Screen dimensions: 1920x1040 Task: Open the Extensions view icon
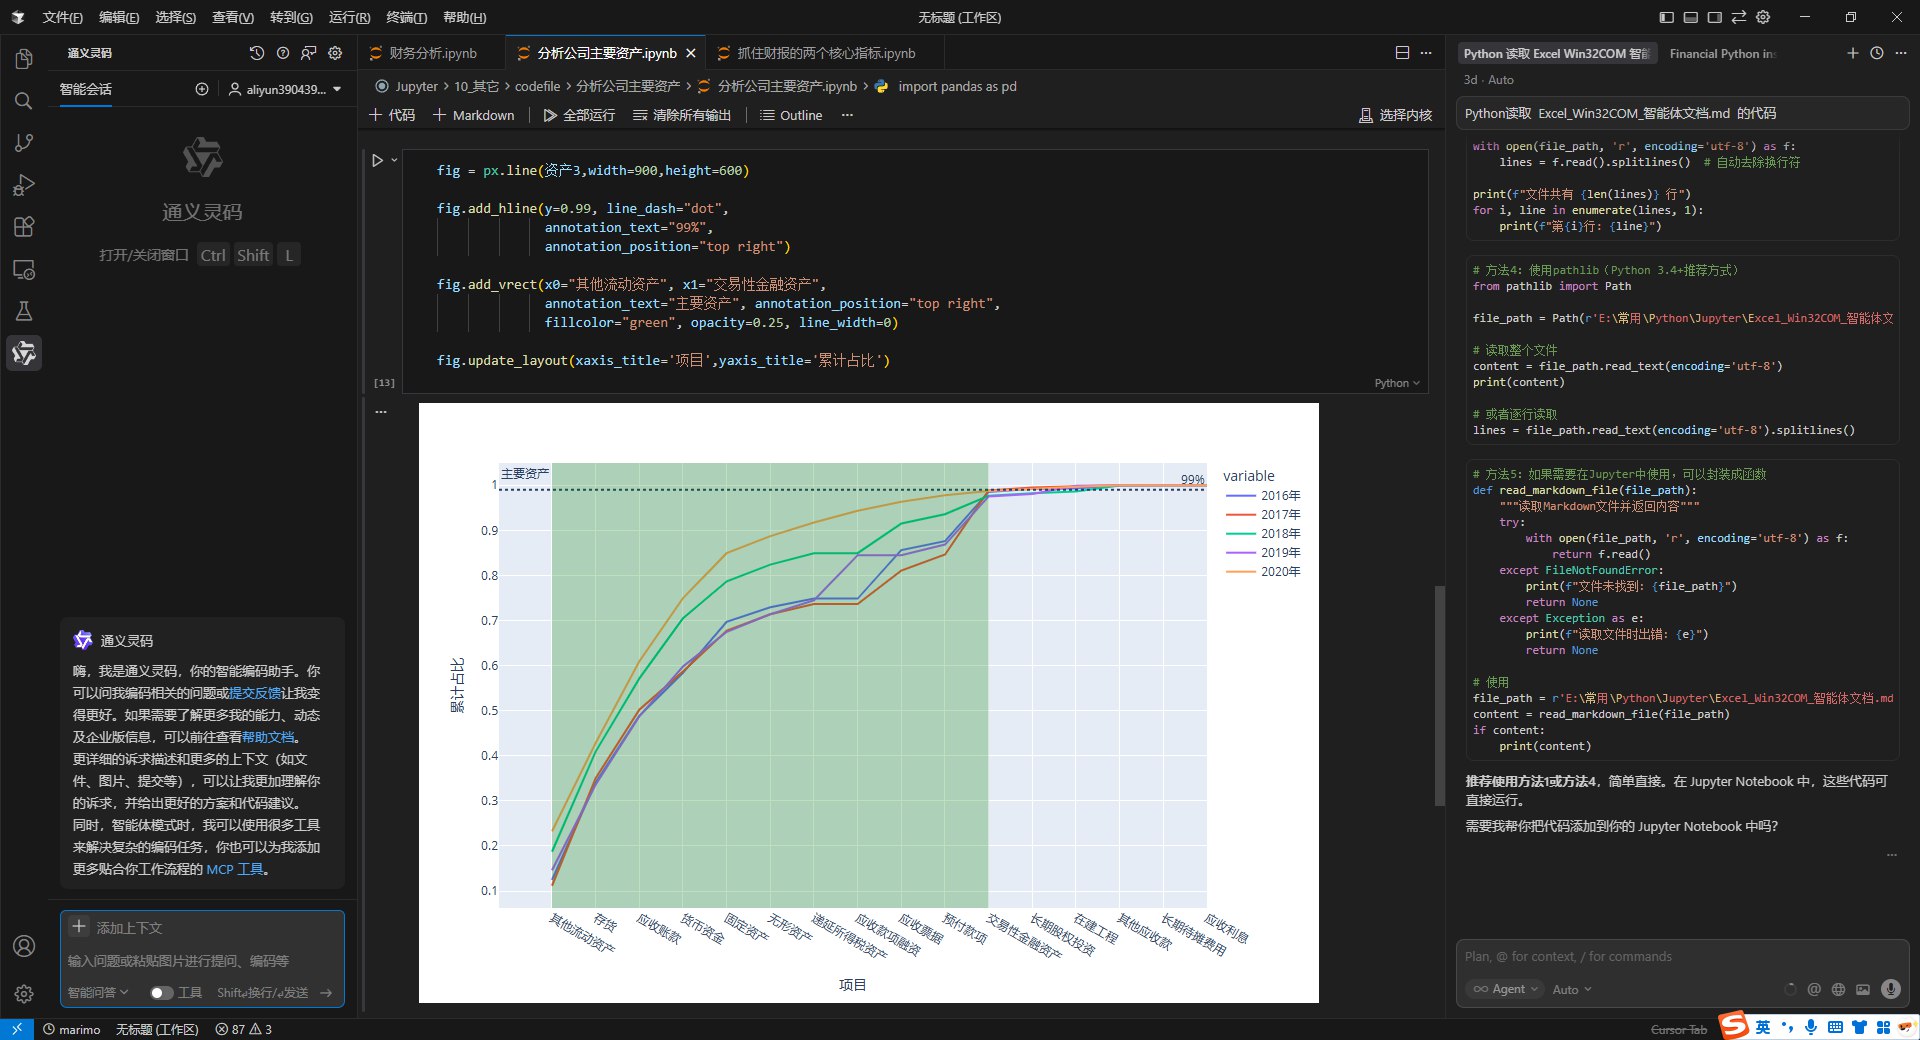(24, 227)
